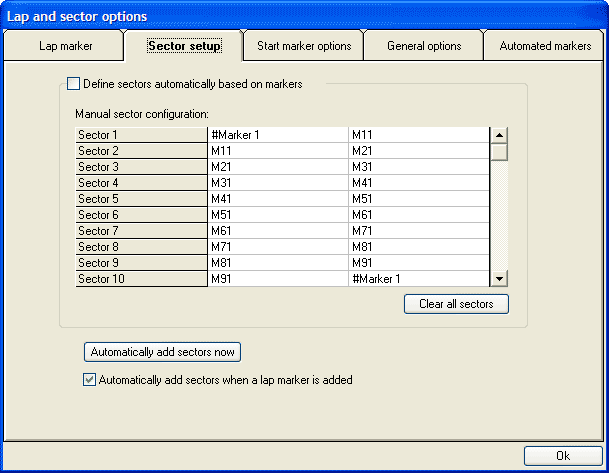Confirm the dialog with the Ok button
The width and height of the screenshot is (609, 473).
pyautogui.click(x=562, y=455)
